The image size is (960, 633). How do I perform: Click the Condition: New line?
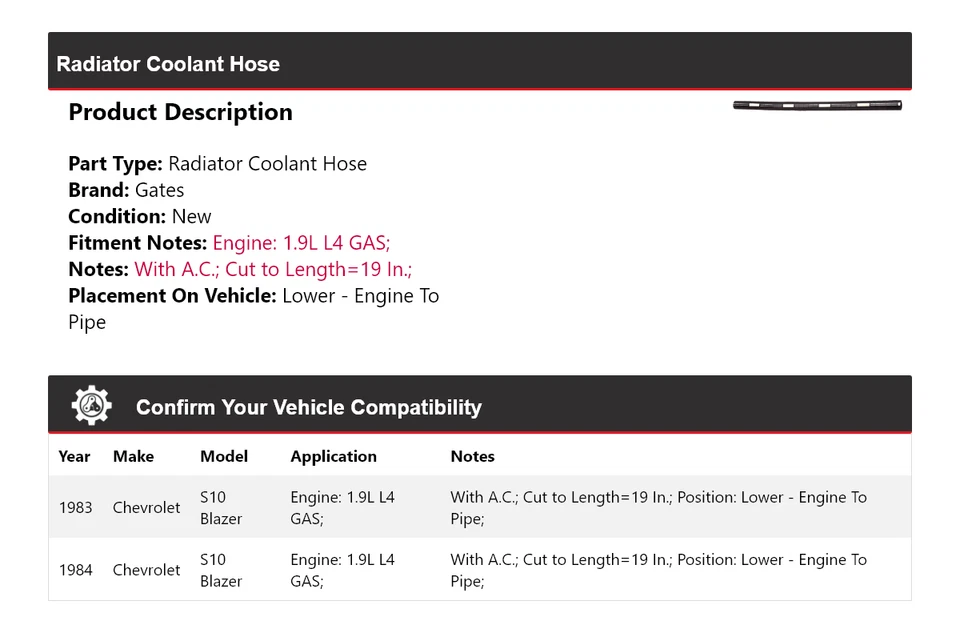[x=140, y=216]
